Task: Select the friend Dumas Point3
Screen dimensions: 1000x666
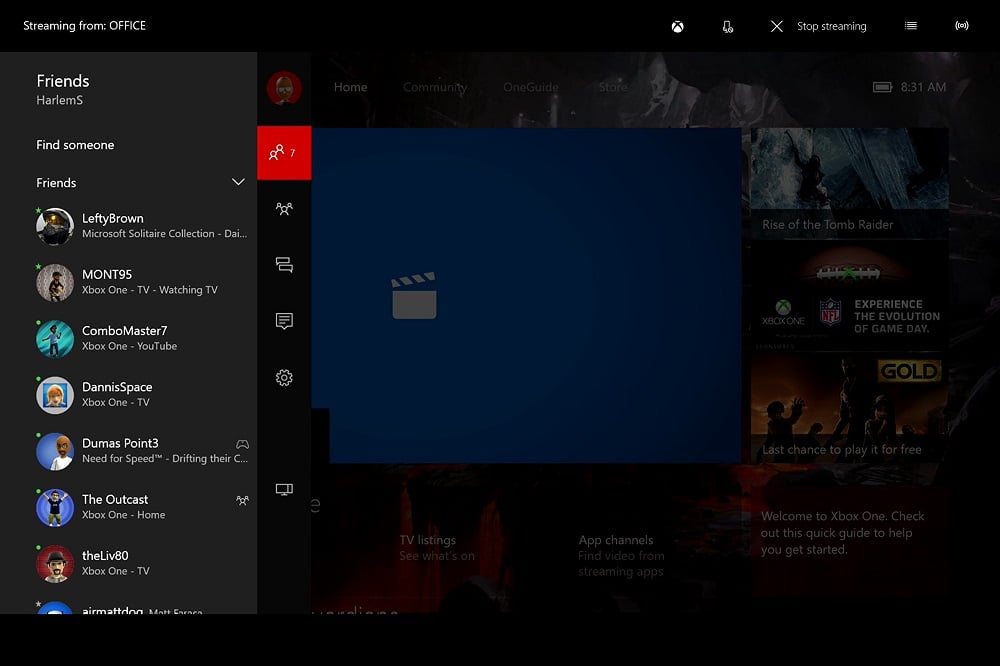Action: [x=142, y=450]
